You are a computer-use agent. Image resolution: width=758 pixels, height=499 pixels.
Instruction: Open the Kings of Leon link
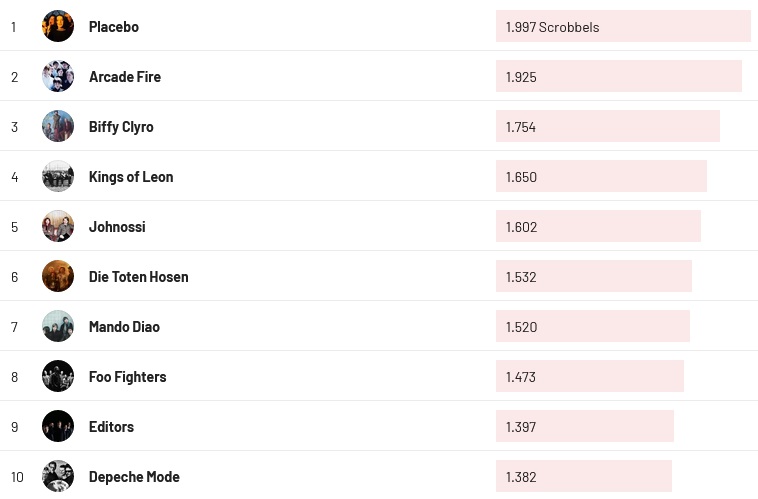[x=131, y=177]
